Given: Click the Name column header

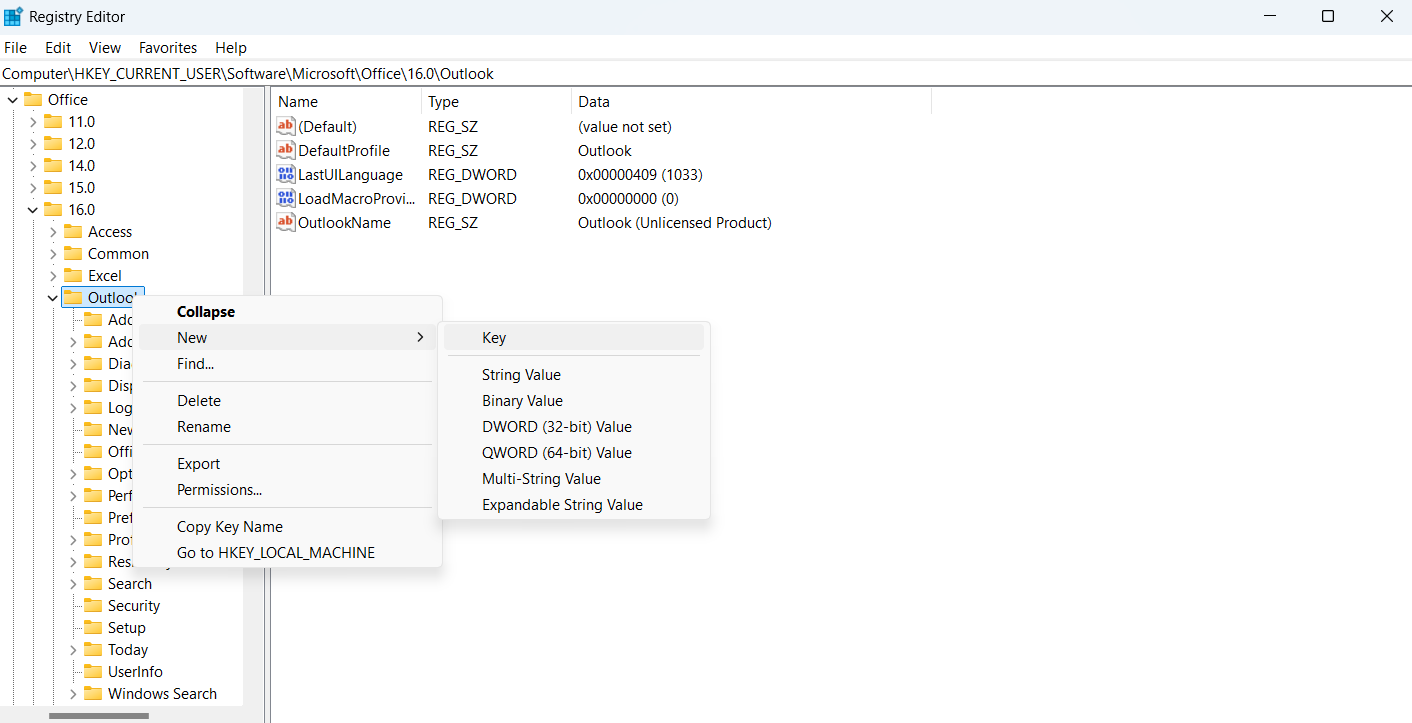Looking at the screenshot, I should coord(346,102).
